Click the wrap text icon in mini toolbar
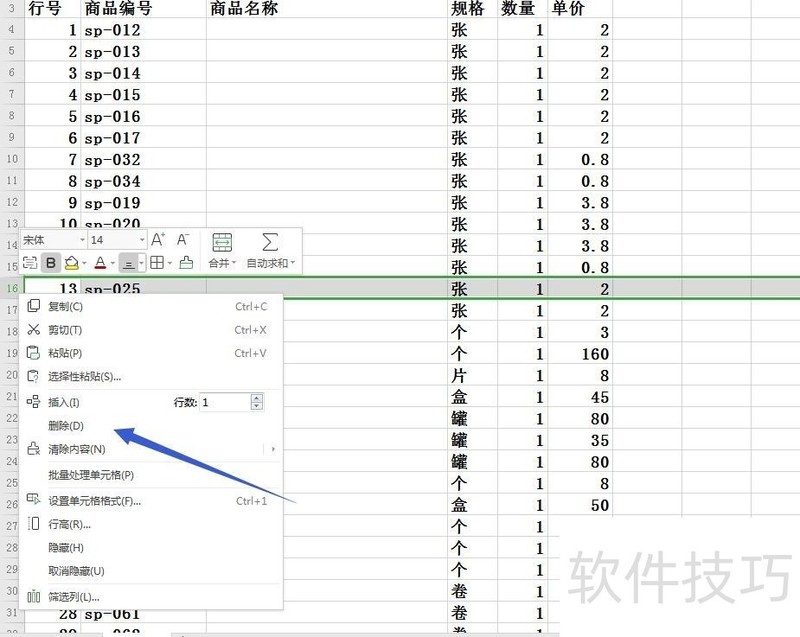Viewport: 800px width, 637px height. click(30, 263)
